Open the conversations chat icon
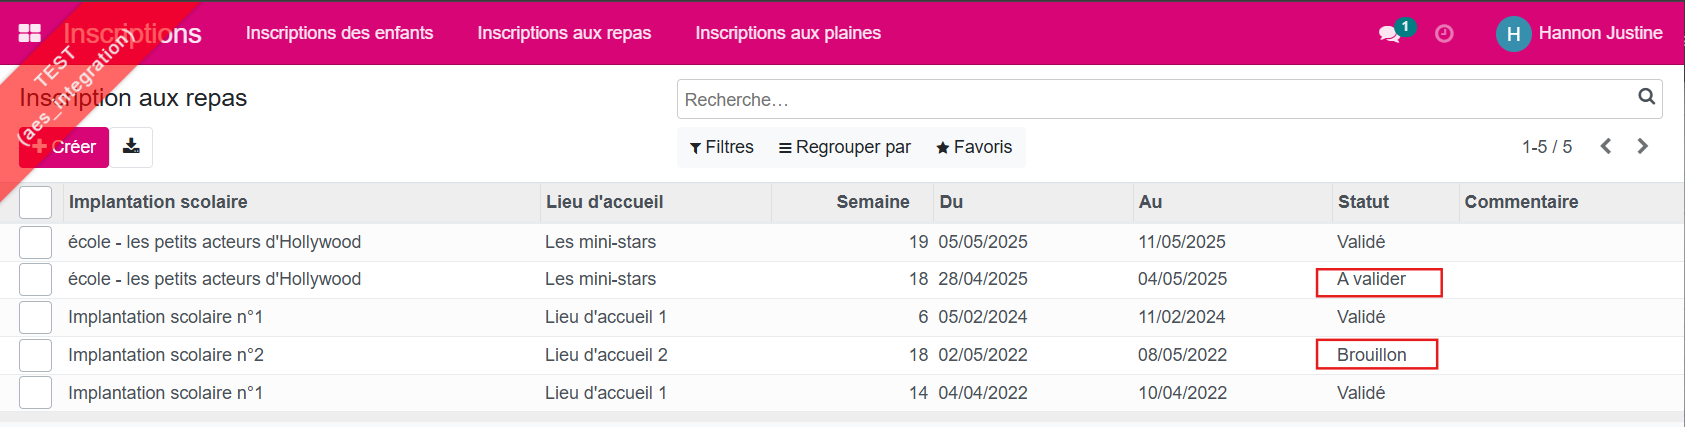 click(1389, 34)
